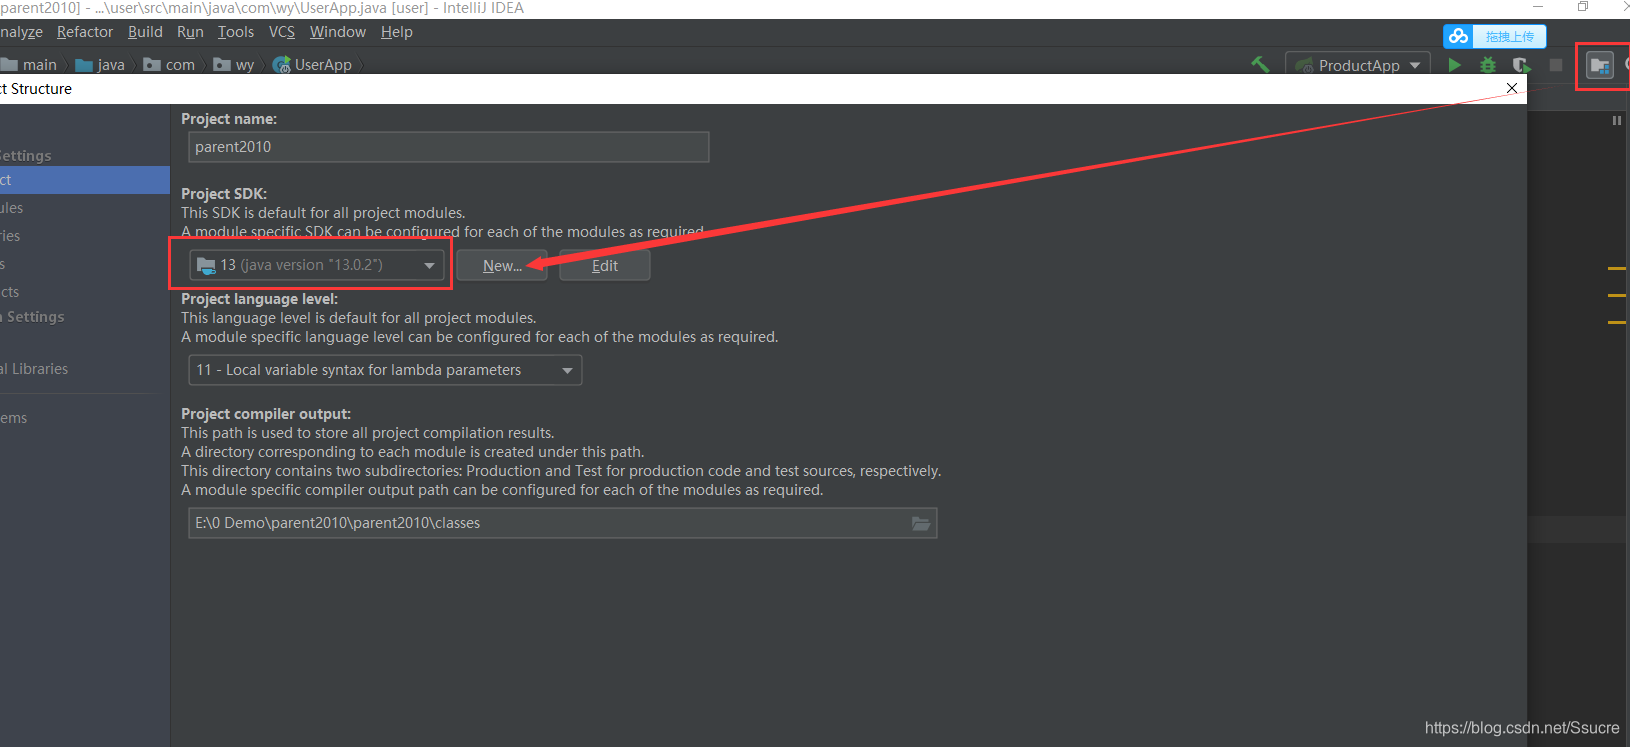Click the green hammer Build Project icon

coord(1260,65)
